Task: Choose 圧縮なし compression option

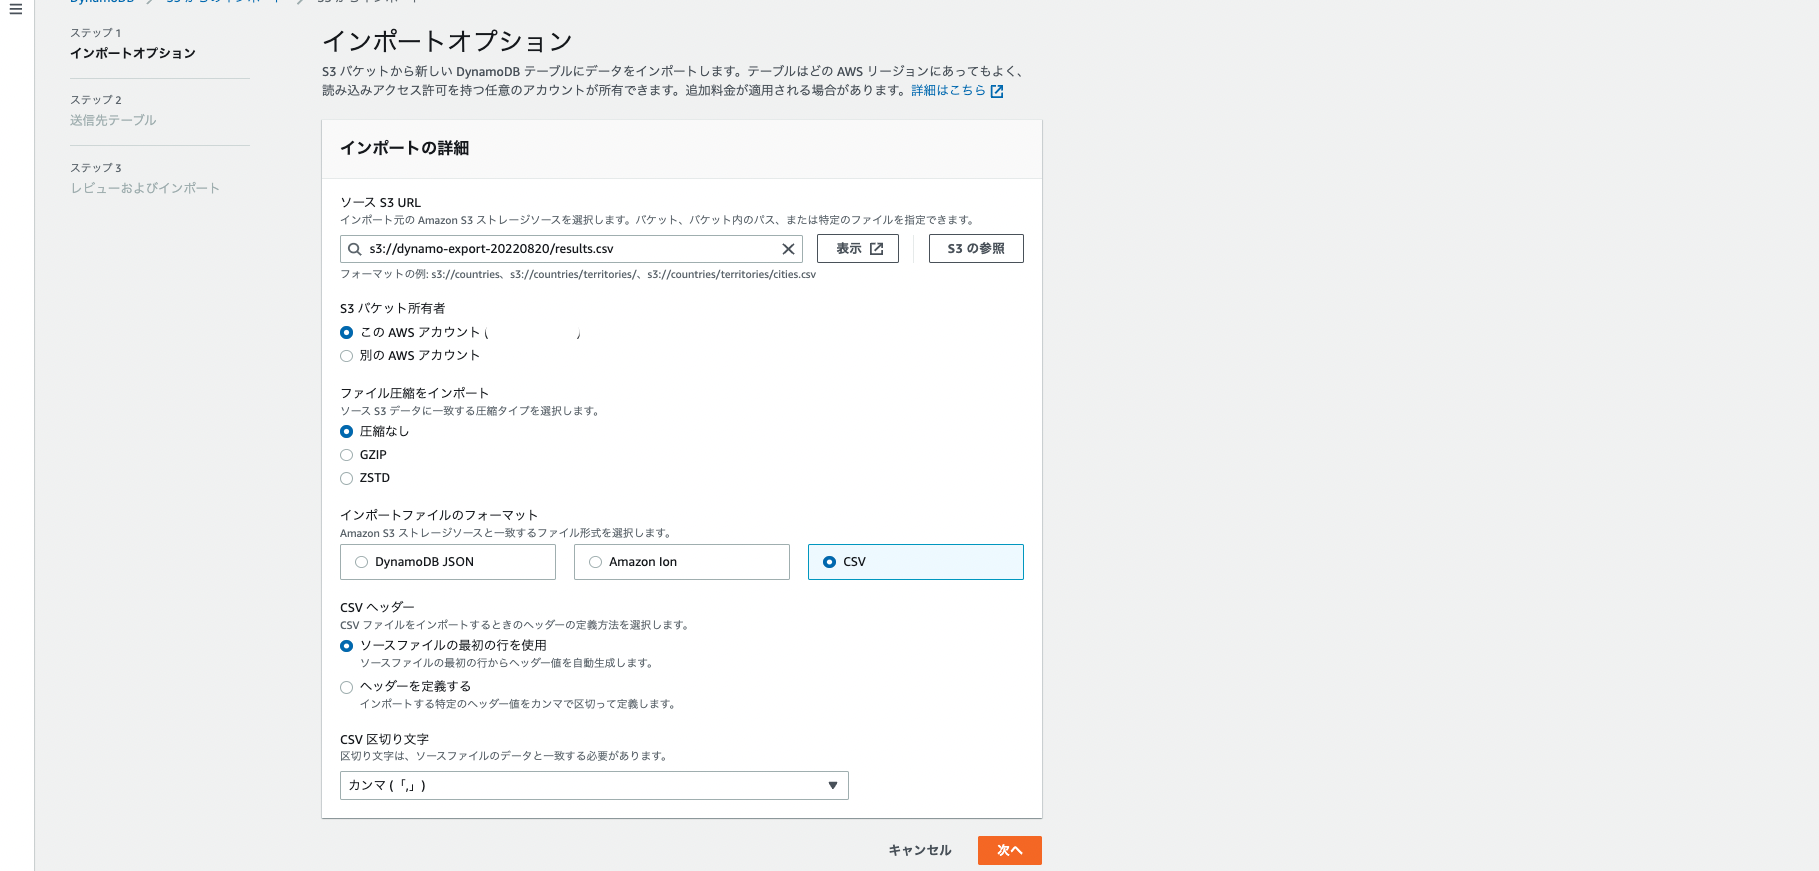Action: point(346,431)
